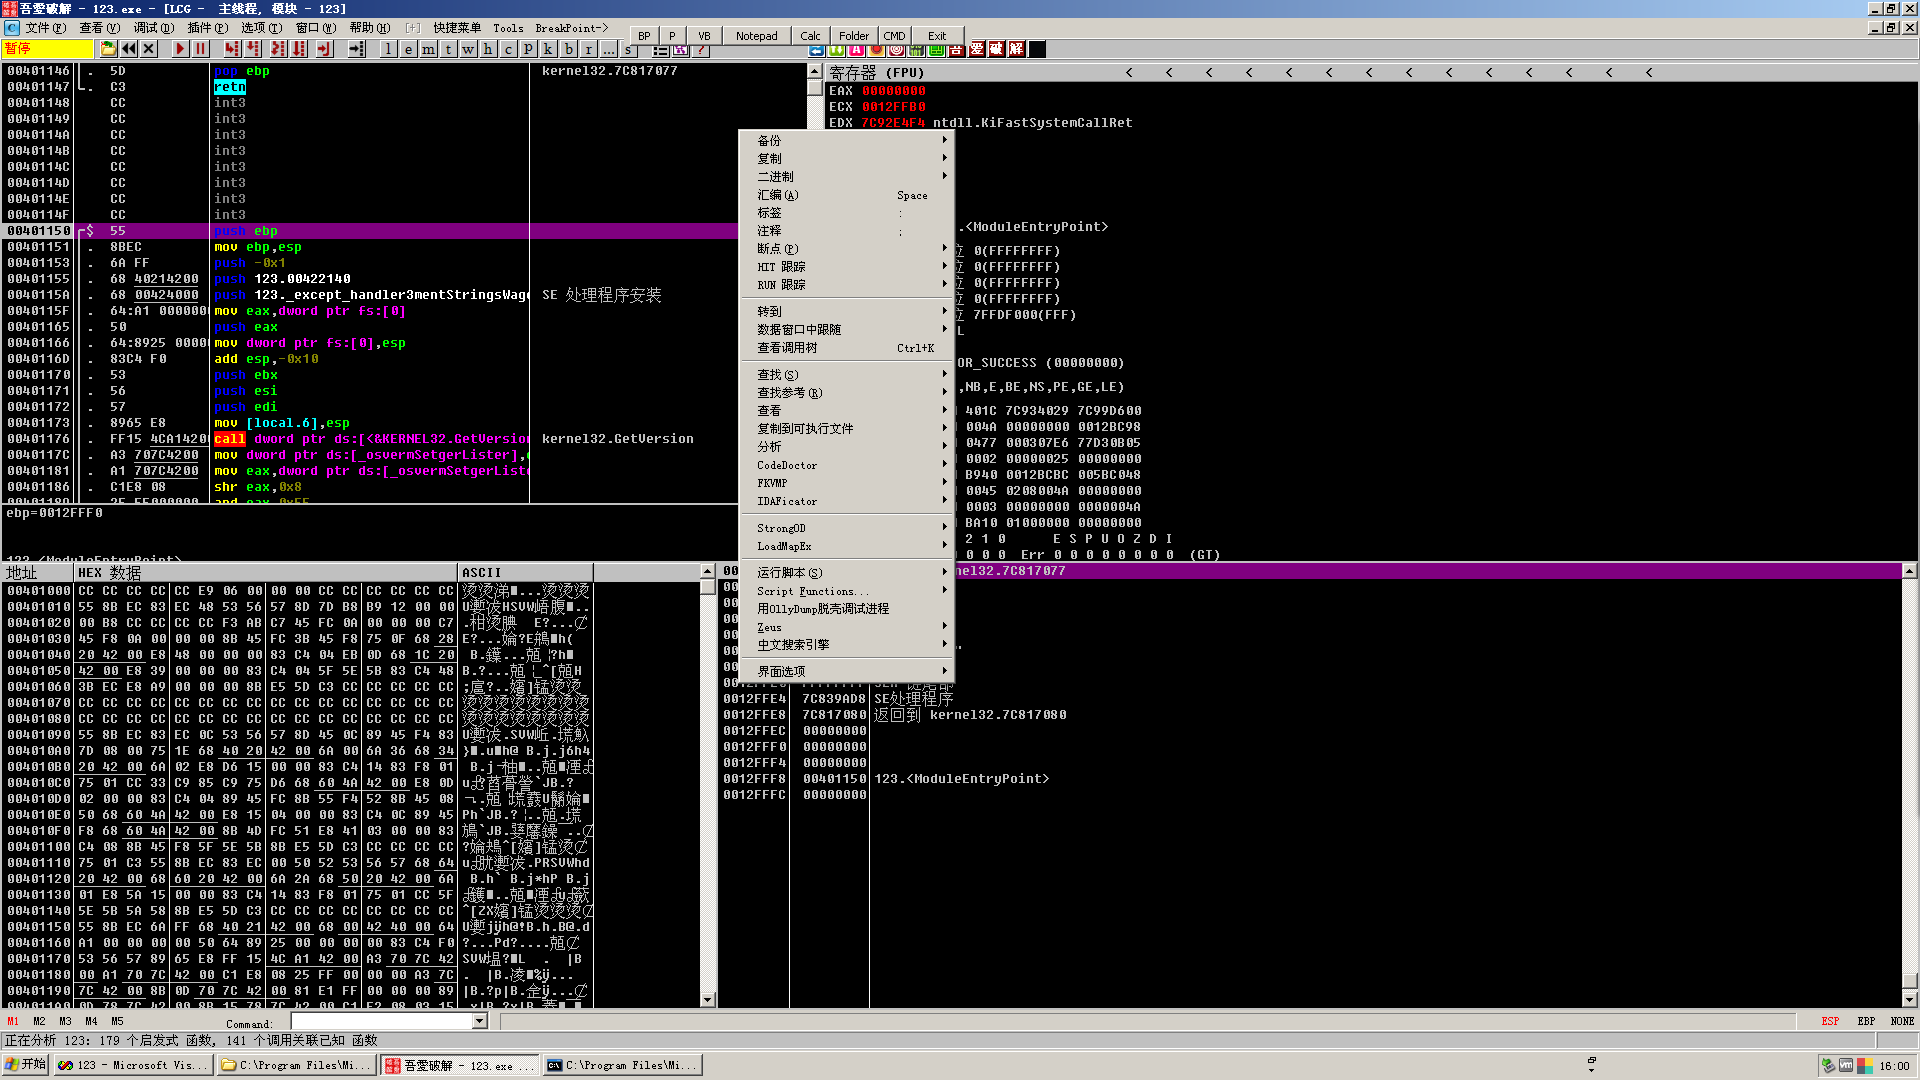Click the Close program X icon

pyautogui.click(x=149, y=49)
